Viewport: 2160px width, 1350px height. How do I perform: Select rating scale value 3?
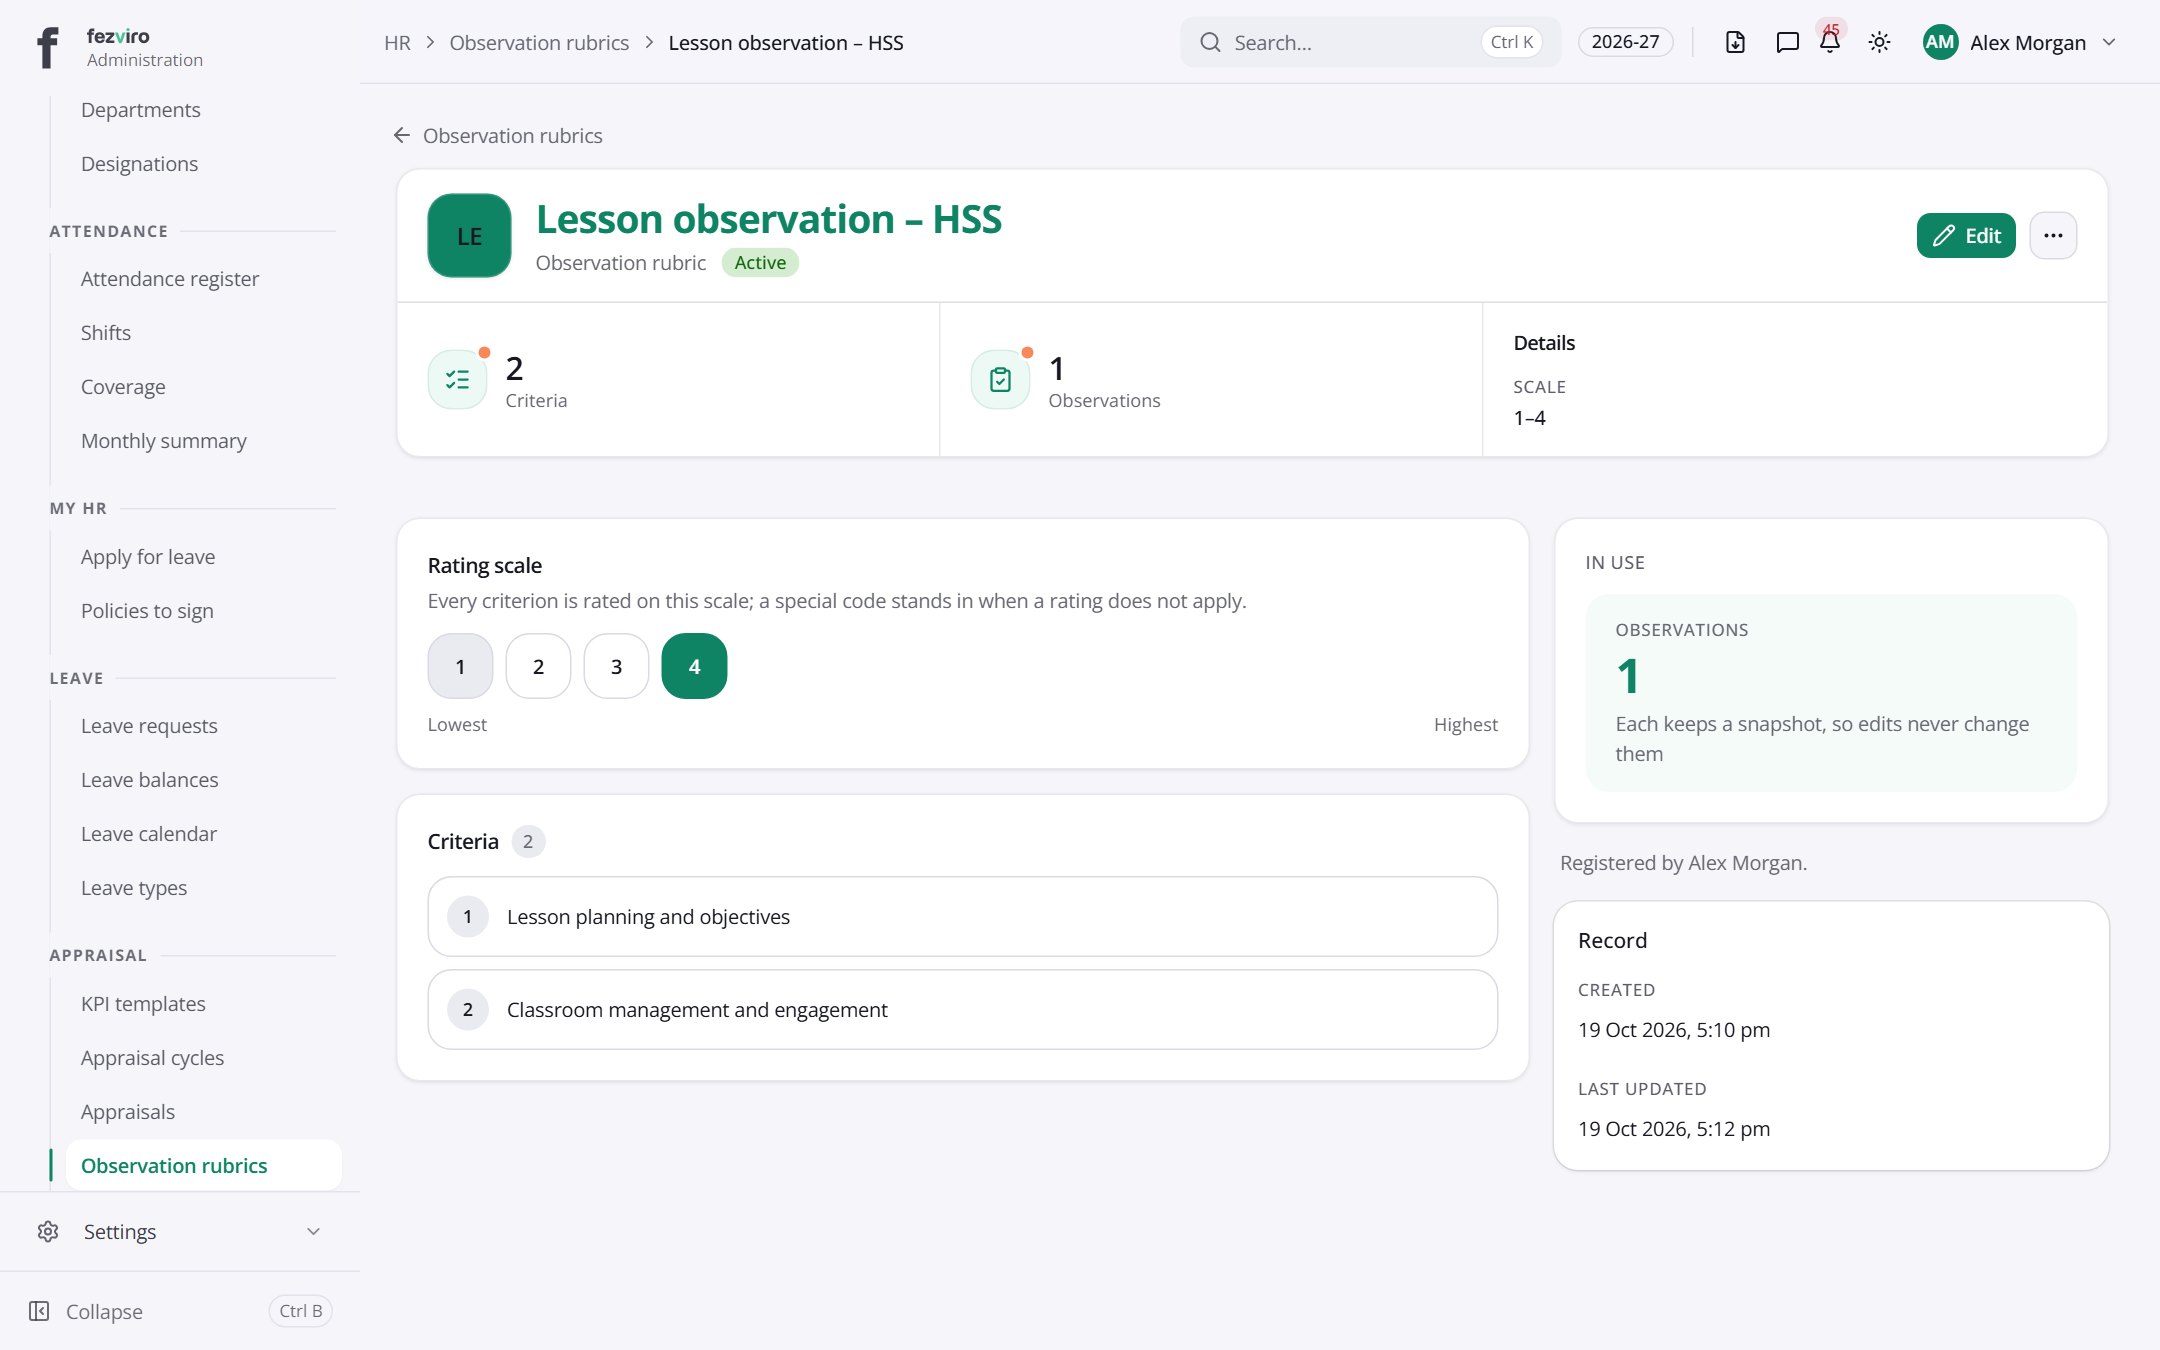616,666
